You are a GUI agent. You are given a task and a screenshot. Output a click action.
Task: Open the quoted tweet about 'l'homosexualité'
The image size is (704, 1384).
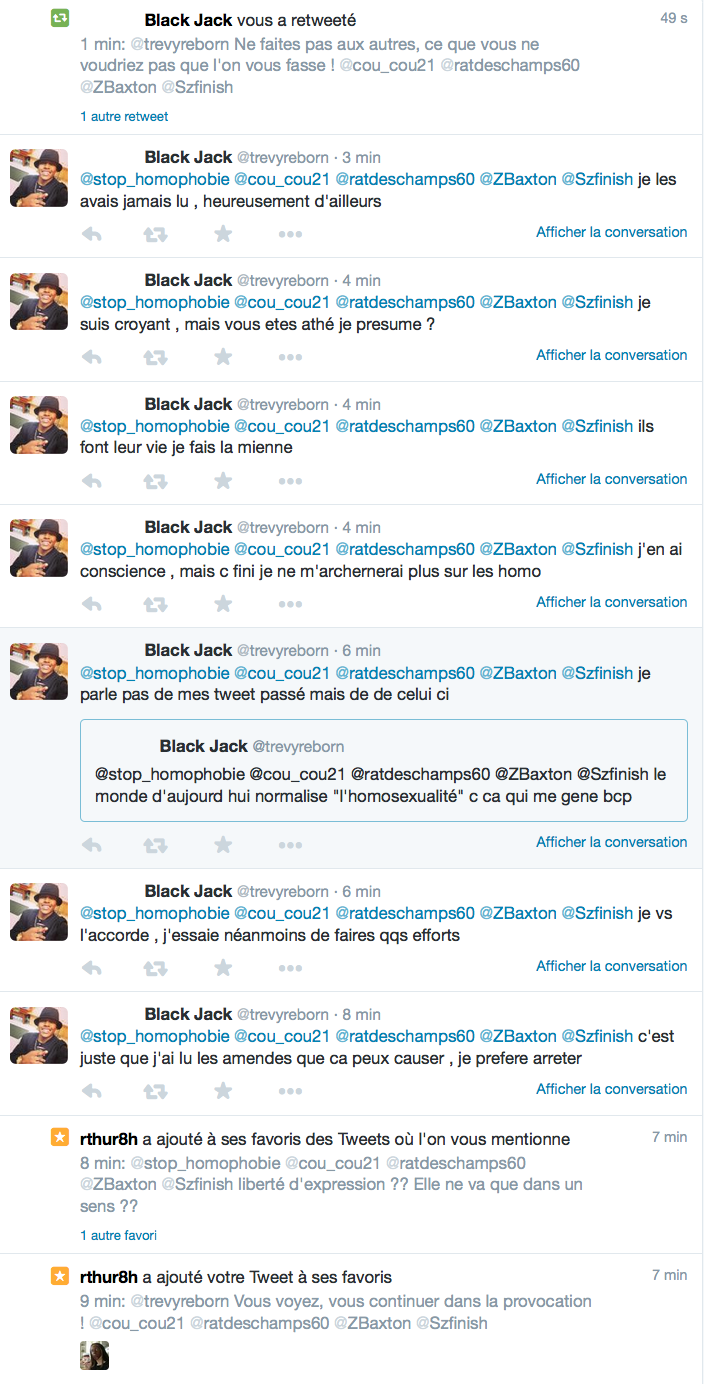384,770
